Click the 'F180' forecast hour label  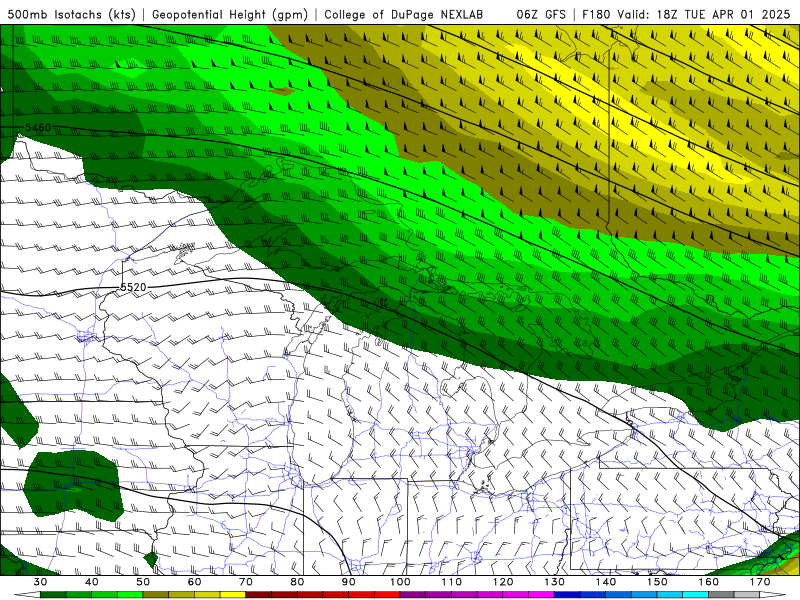(x=596, y=14)
